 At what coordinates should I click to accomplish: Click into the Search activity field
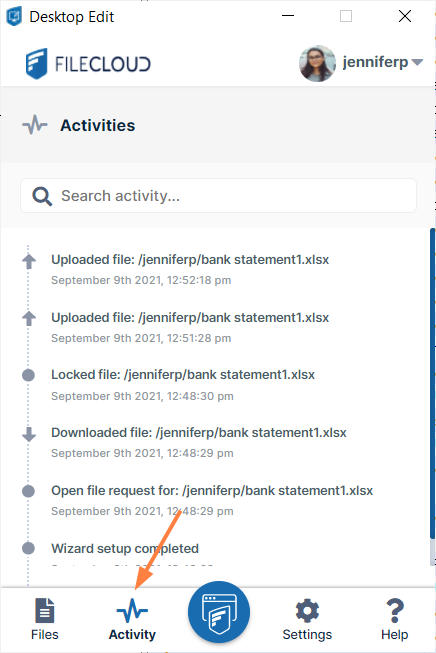pyautogui.click(x=219, y=196)
